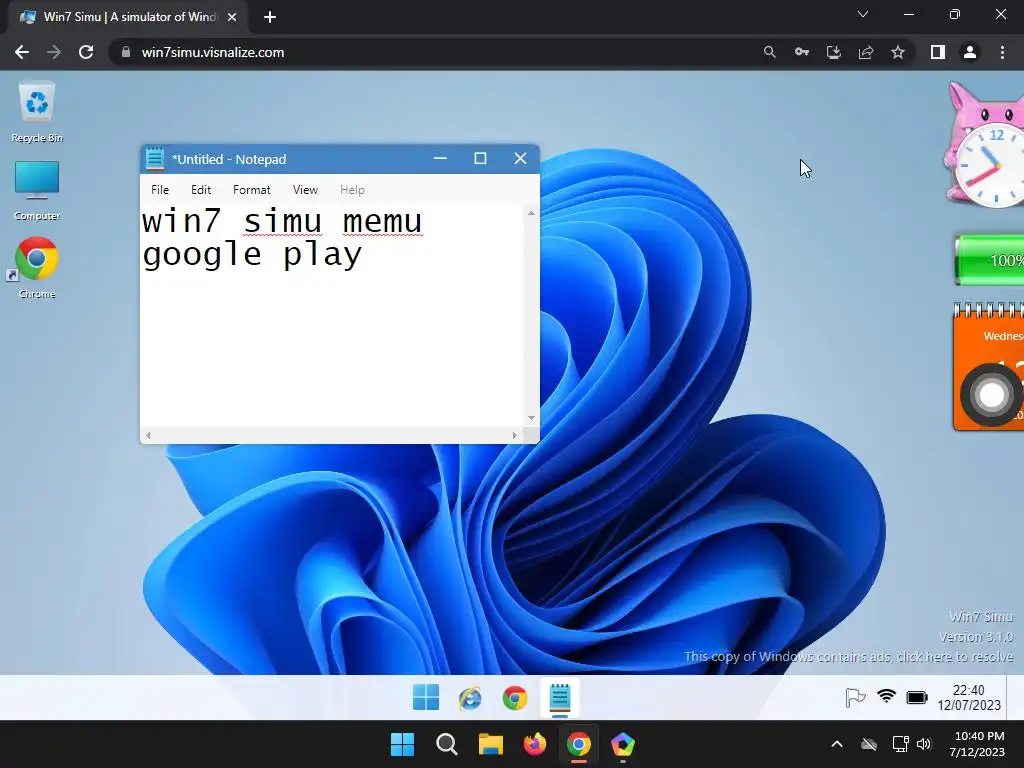Open File Explorer from the taskbar
Image resolution: width=1024 pixels, height=768 pixels.
pyautogui.click(x=490, y=744)
